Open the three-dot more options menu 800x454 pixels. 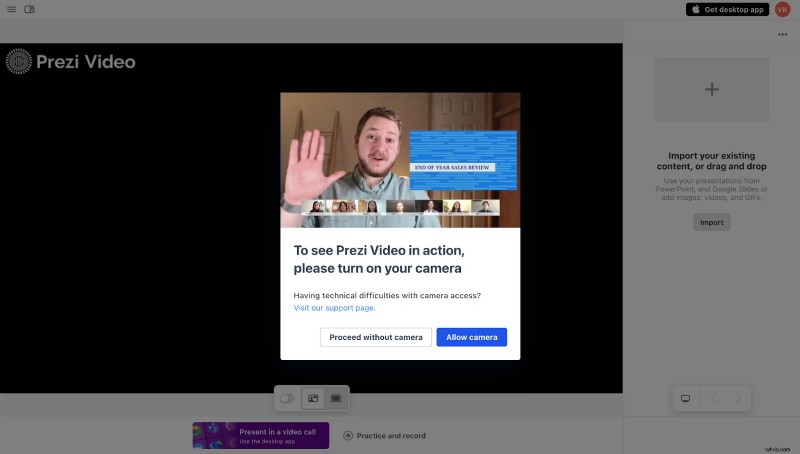coord(782,34)
